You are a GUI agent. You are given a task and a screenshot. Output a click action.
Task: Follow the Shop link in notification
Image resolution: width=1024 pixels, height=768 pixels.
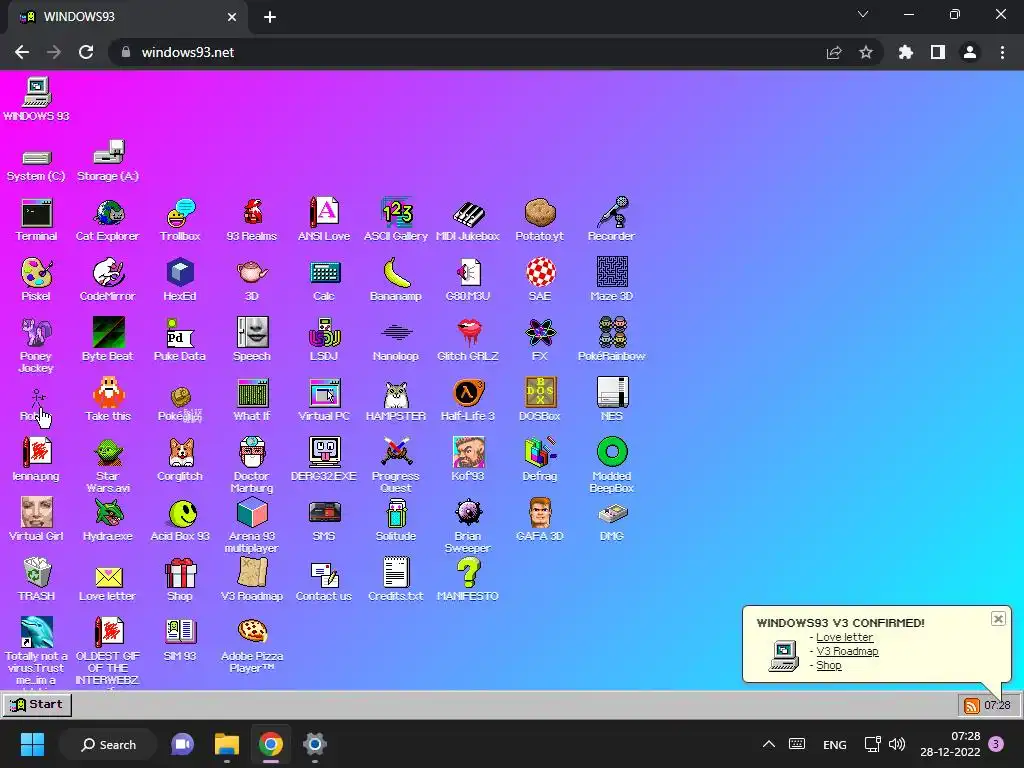829,665
